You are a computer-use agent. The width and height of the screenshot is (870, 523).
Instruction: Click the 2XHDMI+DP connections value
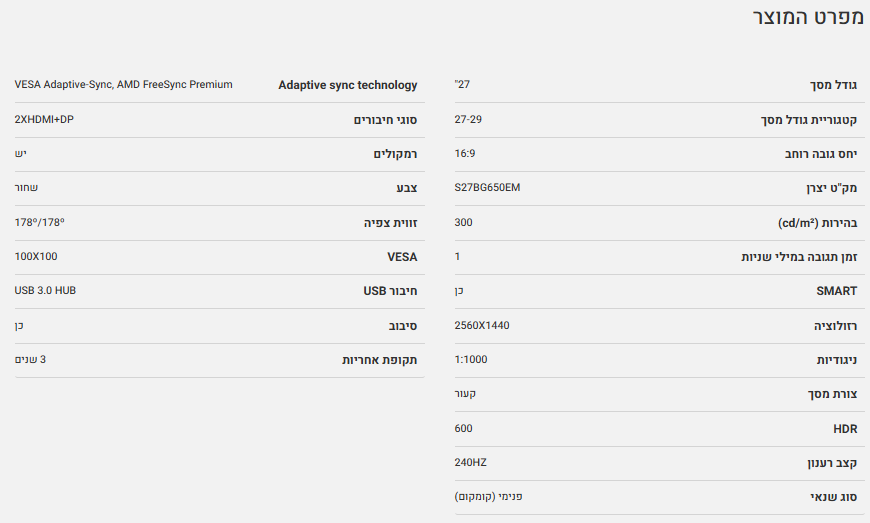coord(44,120)
